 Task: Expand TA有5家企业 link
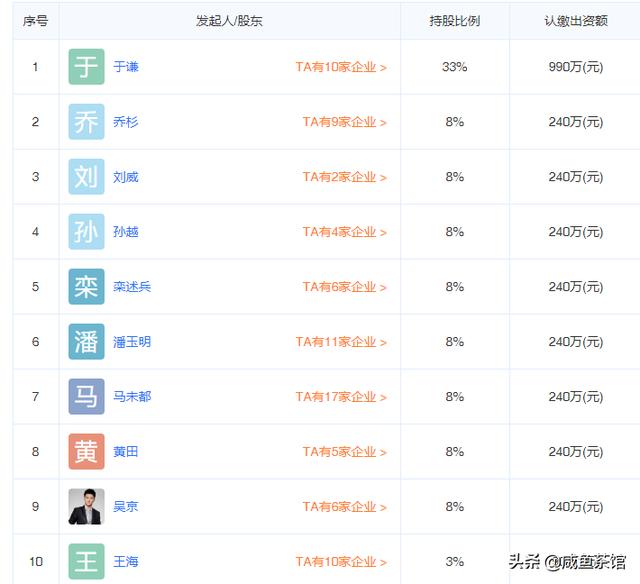(344, 452)
